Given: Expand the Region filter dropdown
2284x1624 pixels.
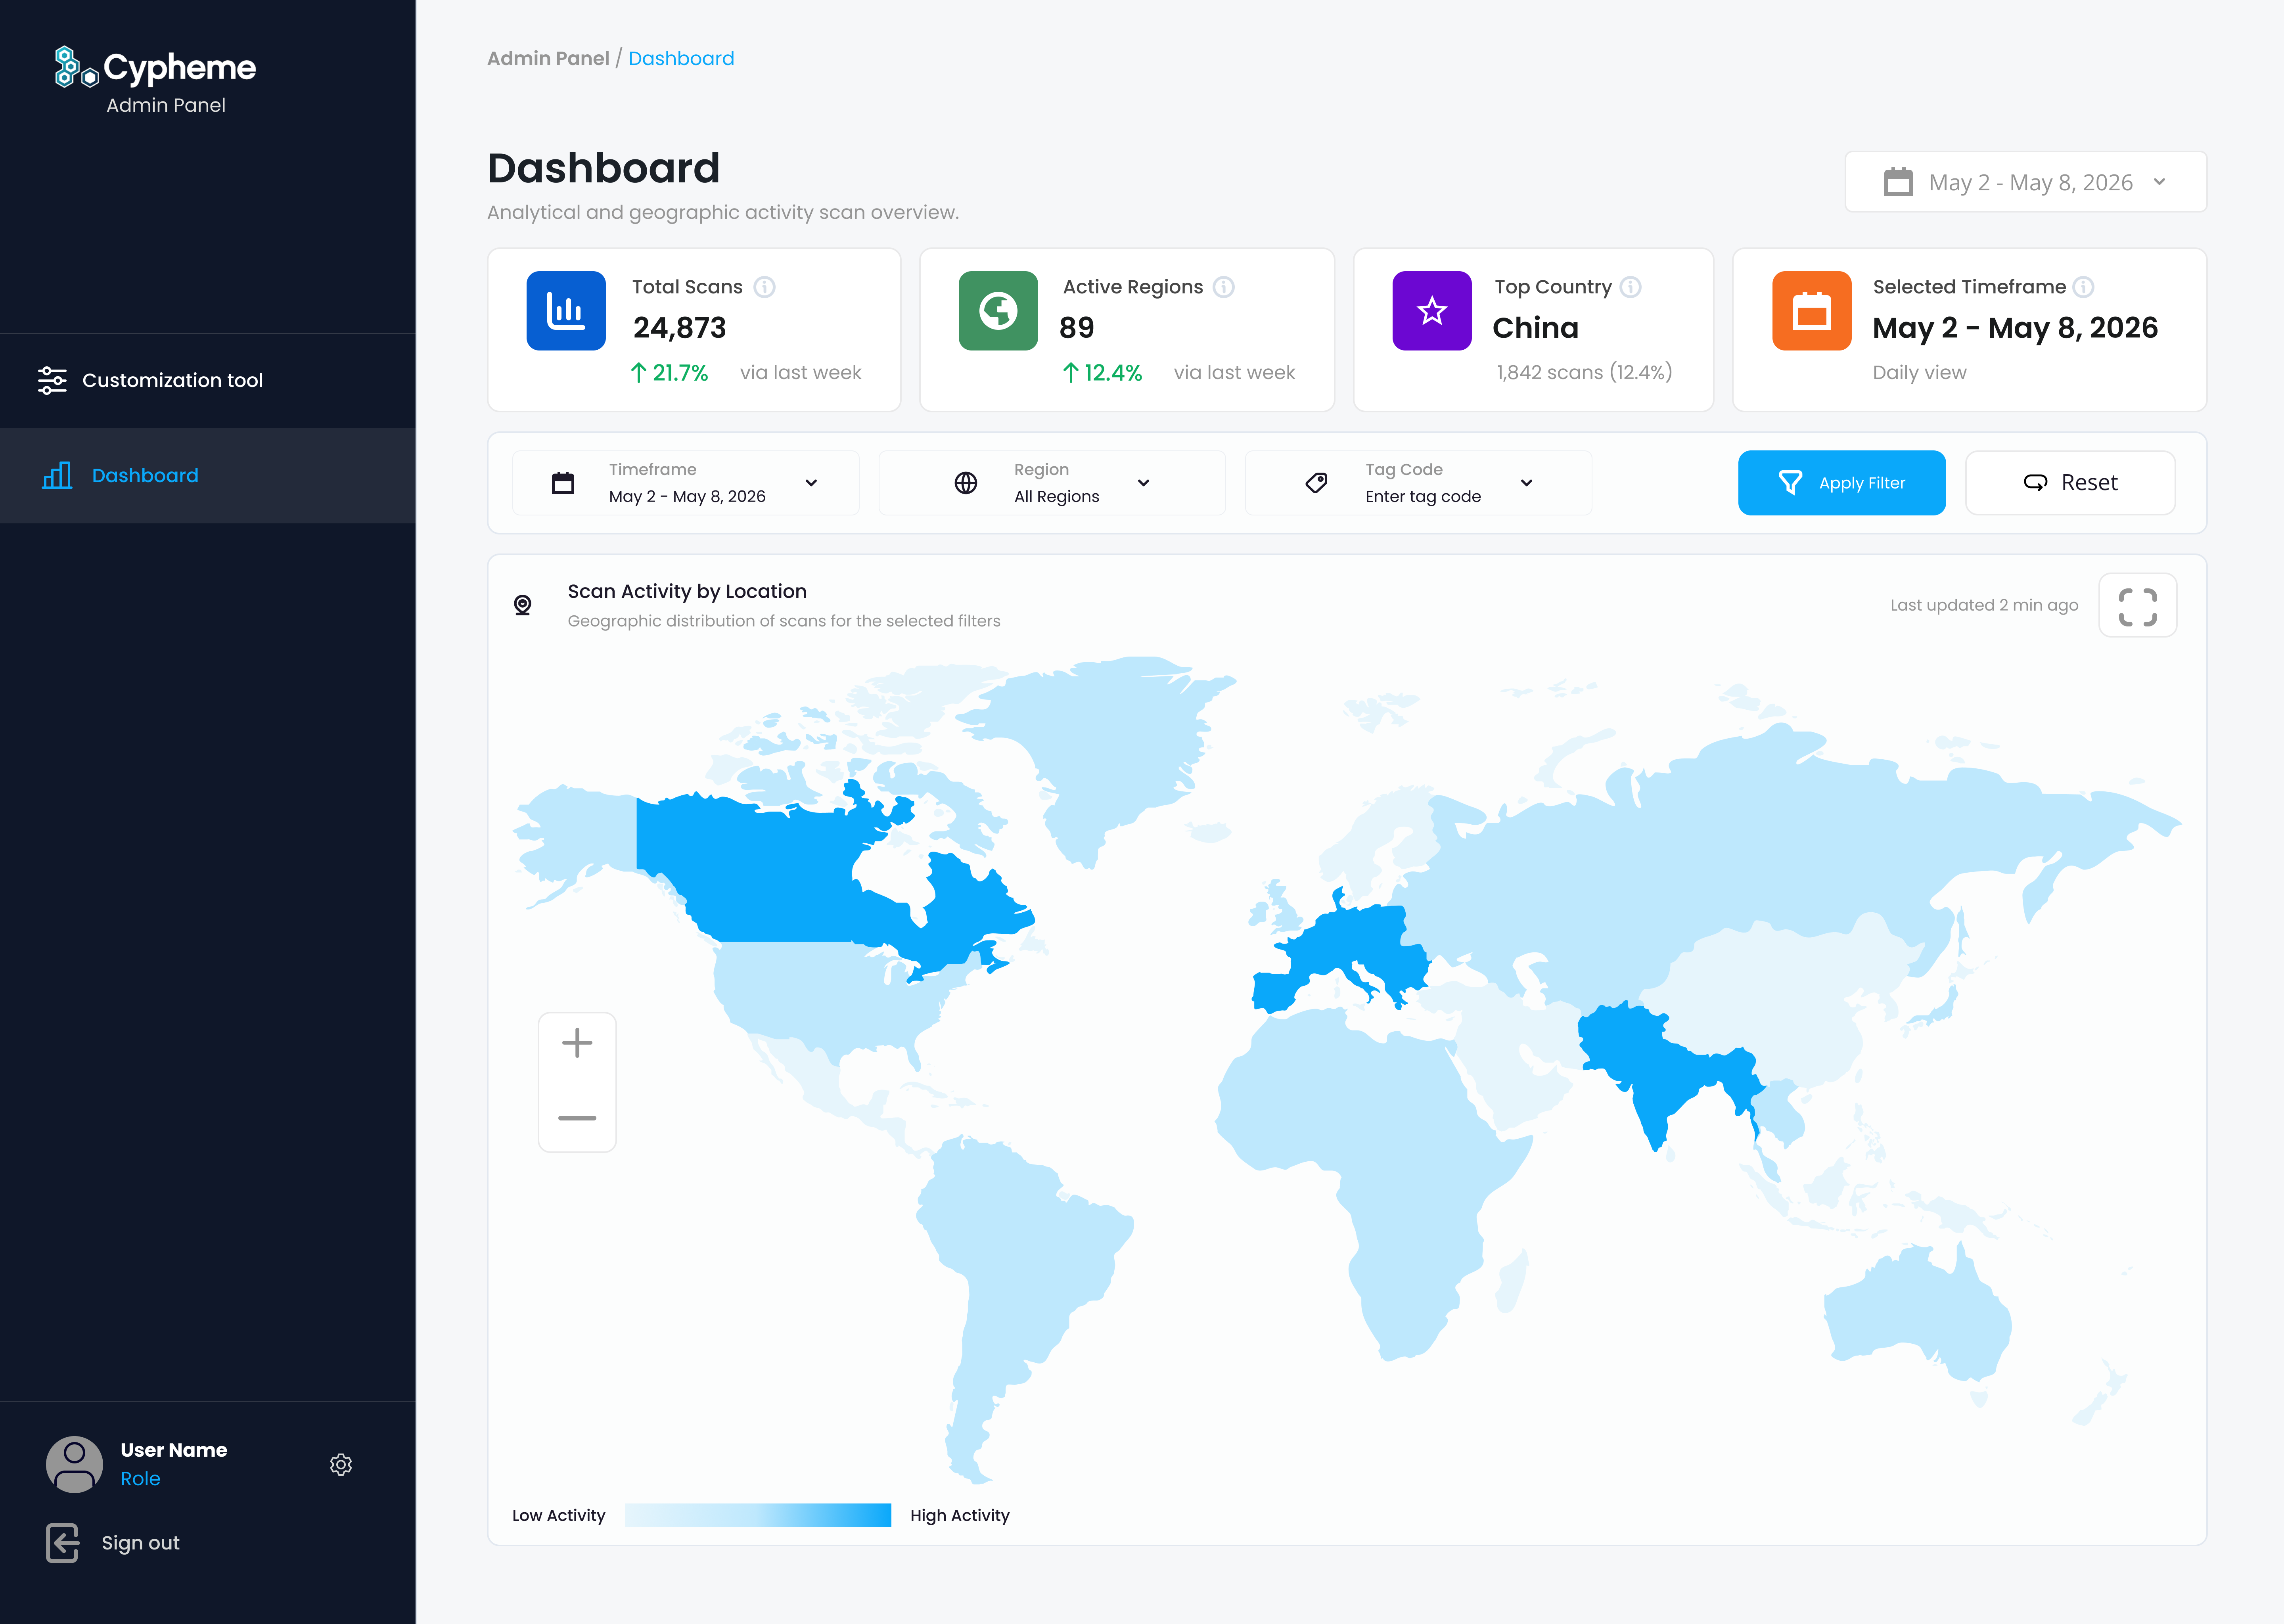Looking at the screenshot, I should click(1052, 483).
